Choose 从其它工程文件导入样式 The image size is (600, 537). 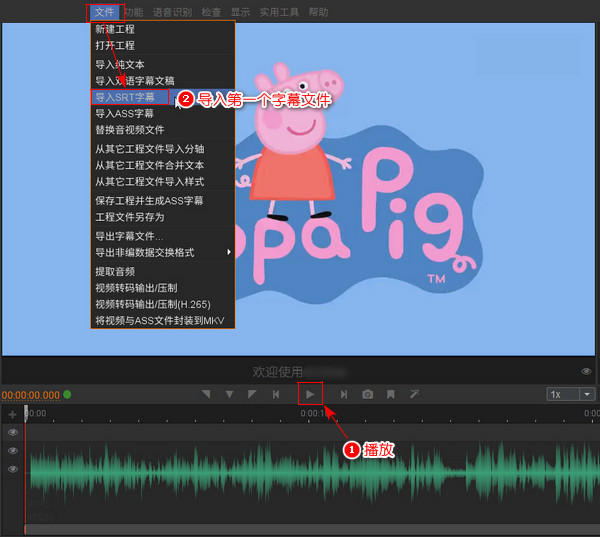click(x=163, y=181)
